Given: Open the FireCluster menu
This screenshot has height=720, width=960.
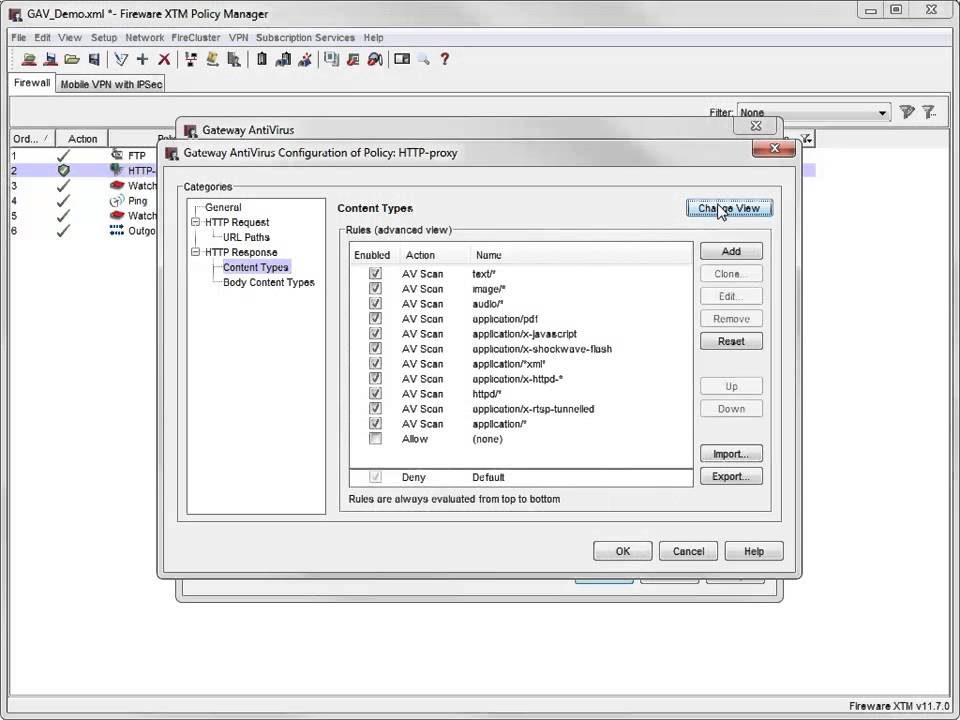Looking at the screenshot, I should [x=195, y=37].
